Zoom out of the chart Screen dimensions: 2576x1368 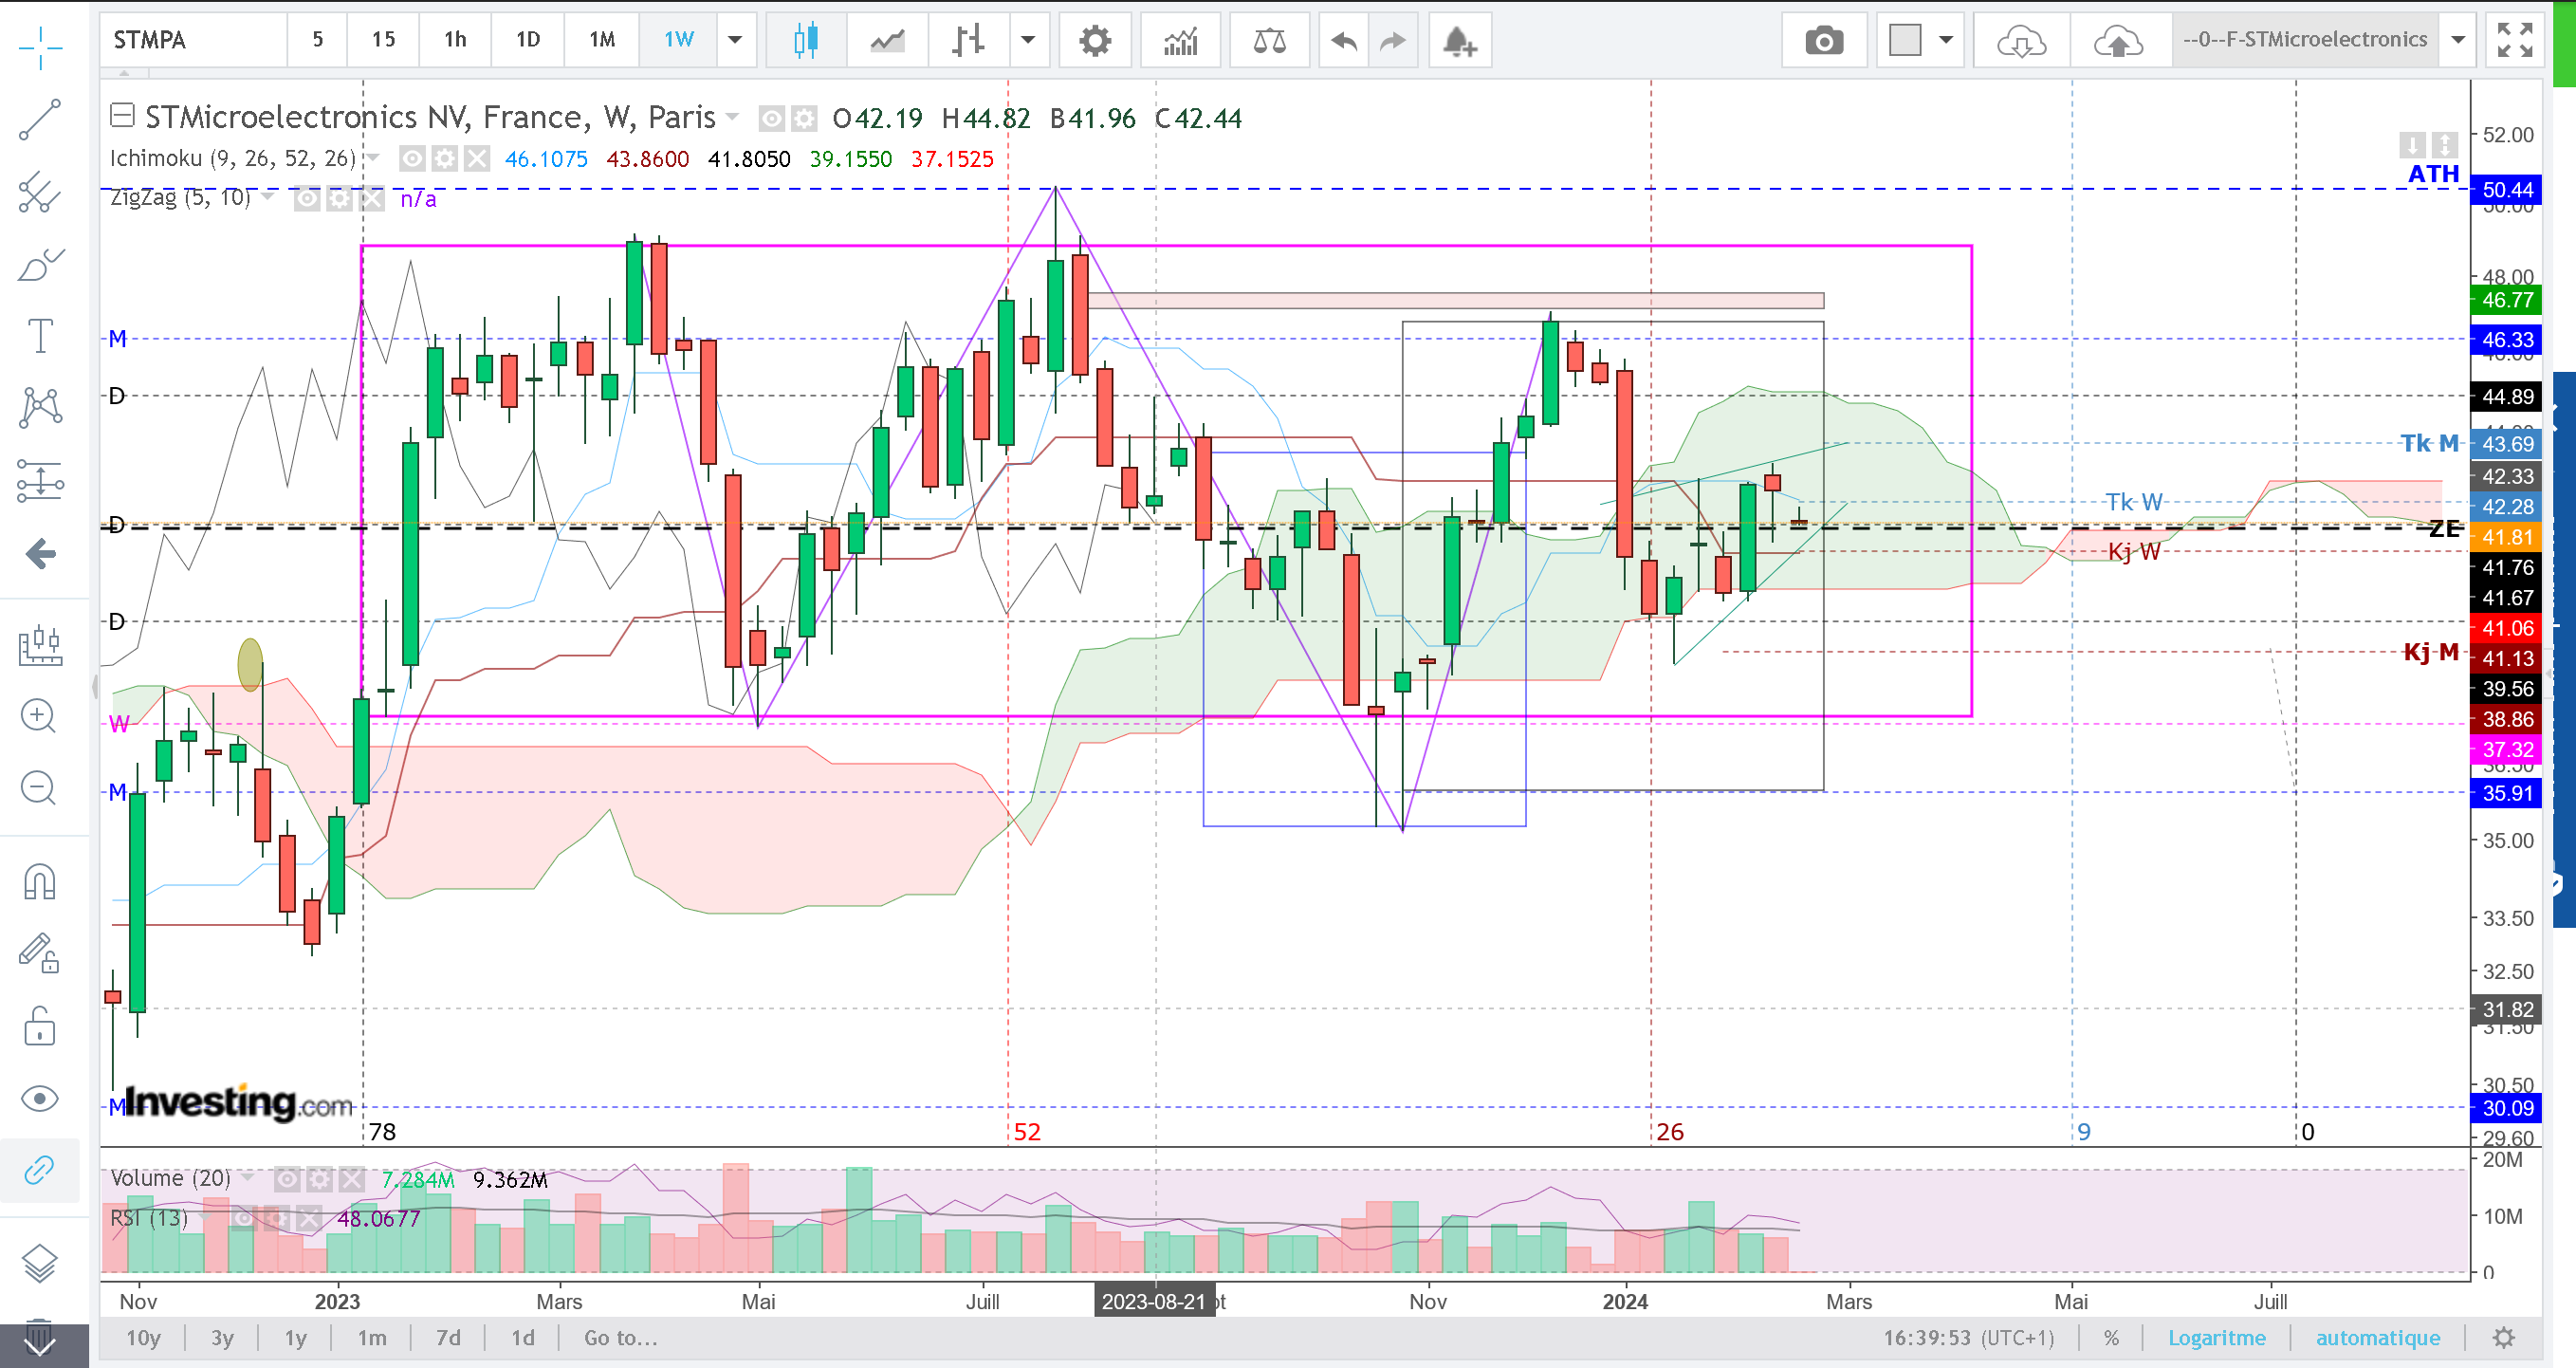click(39, 788)
